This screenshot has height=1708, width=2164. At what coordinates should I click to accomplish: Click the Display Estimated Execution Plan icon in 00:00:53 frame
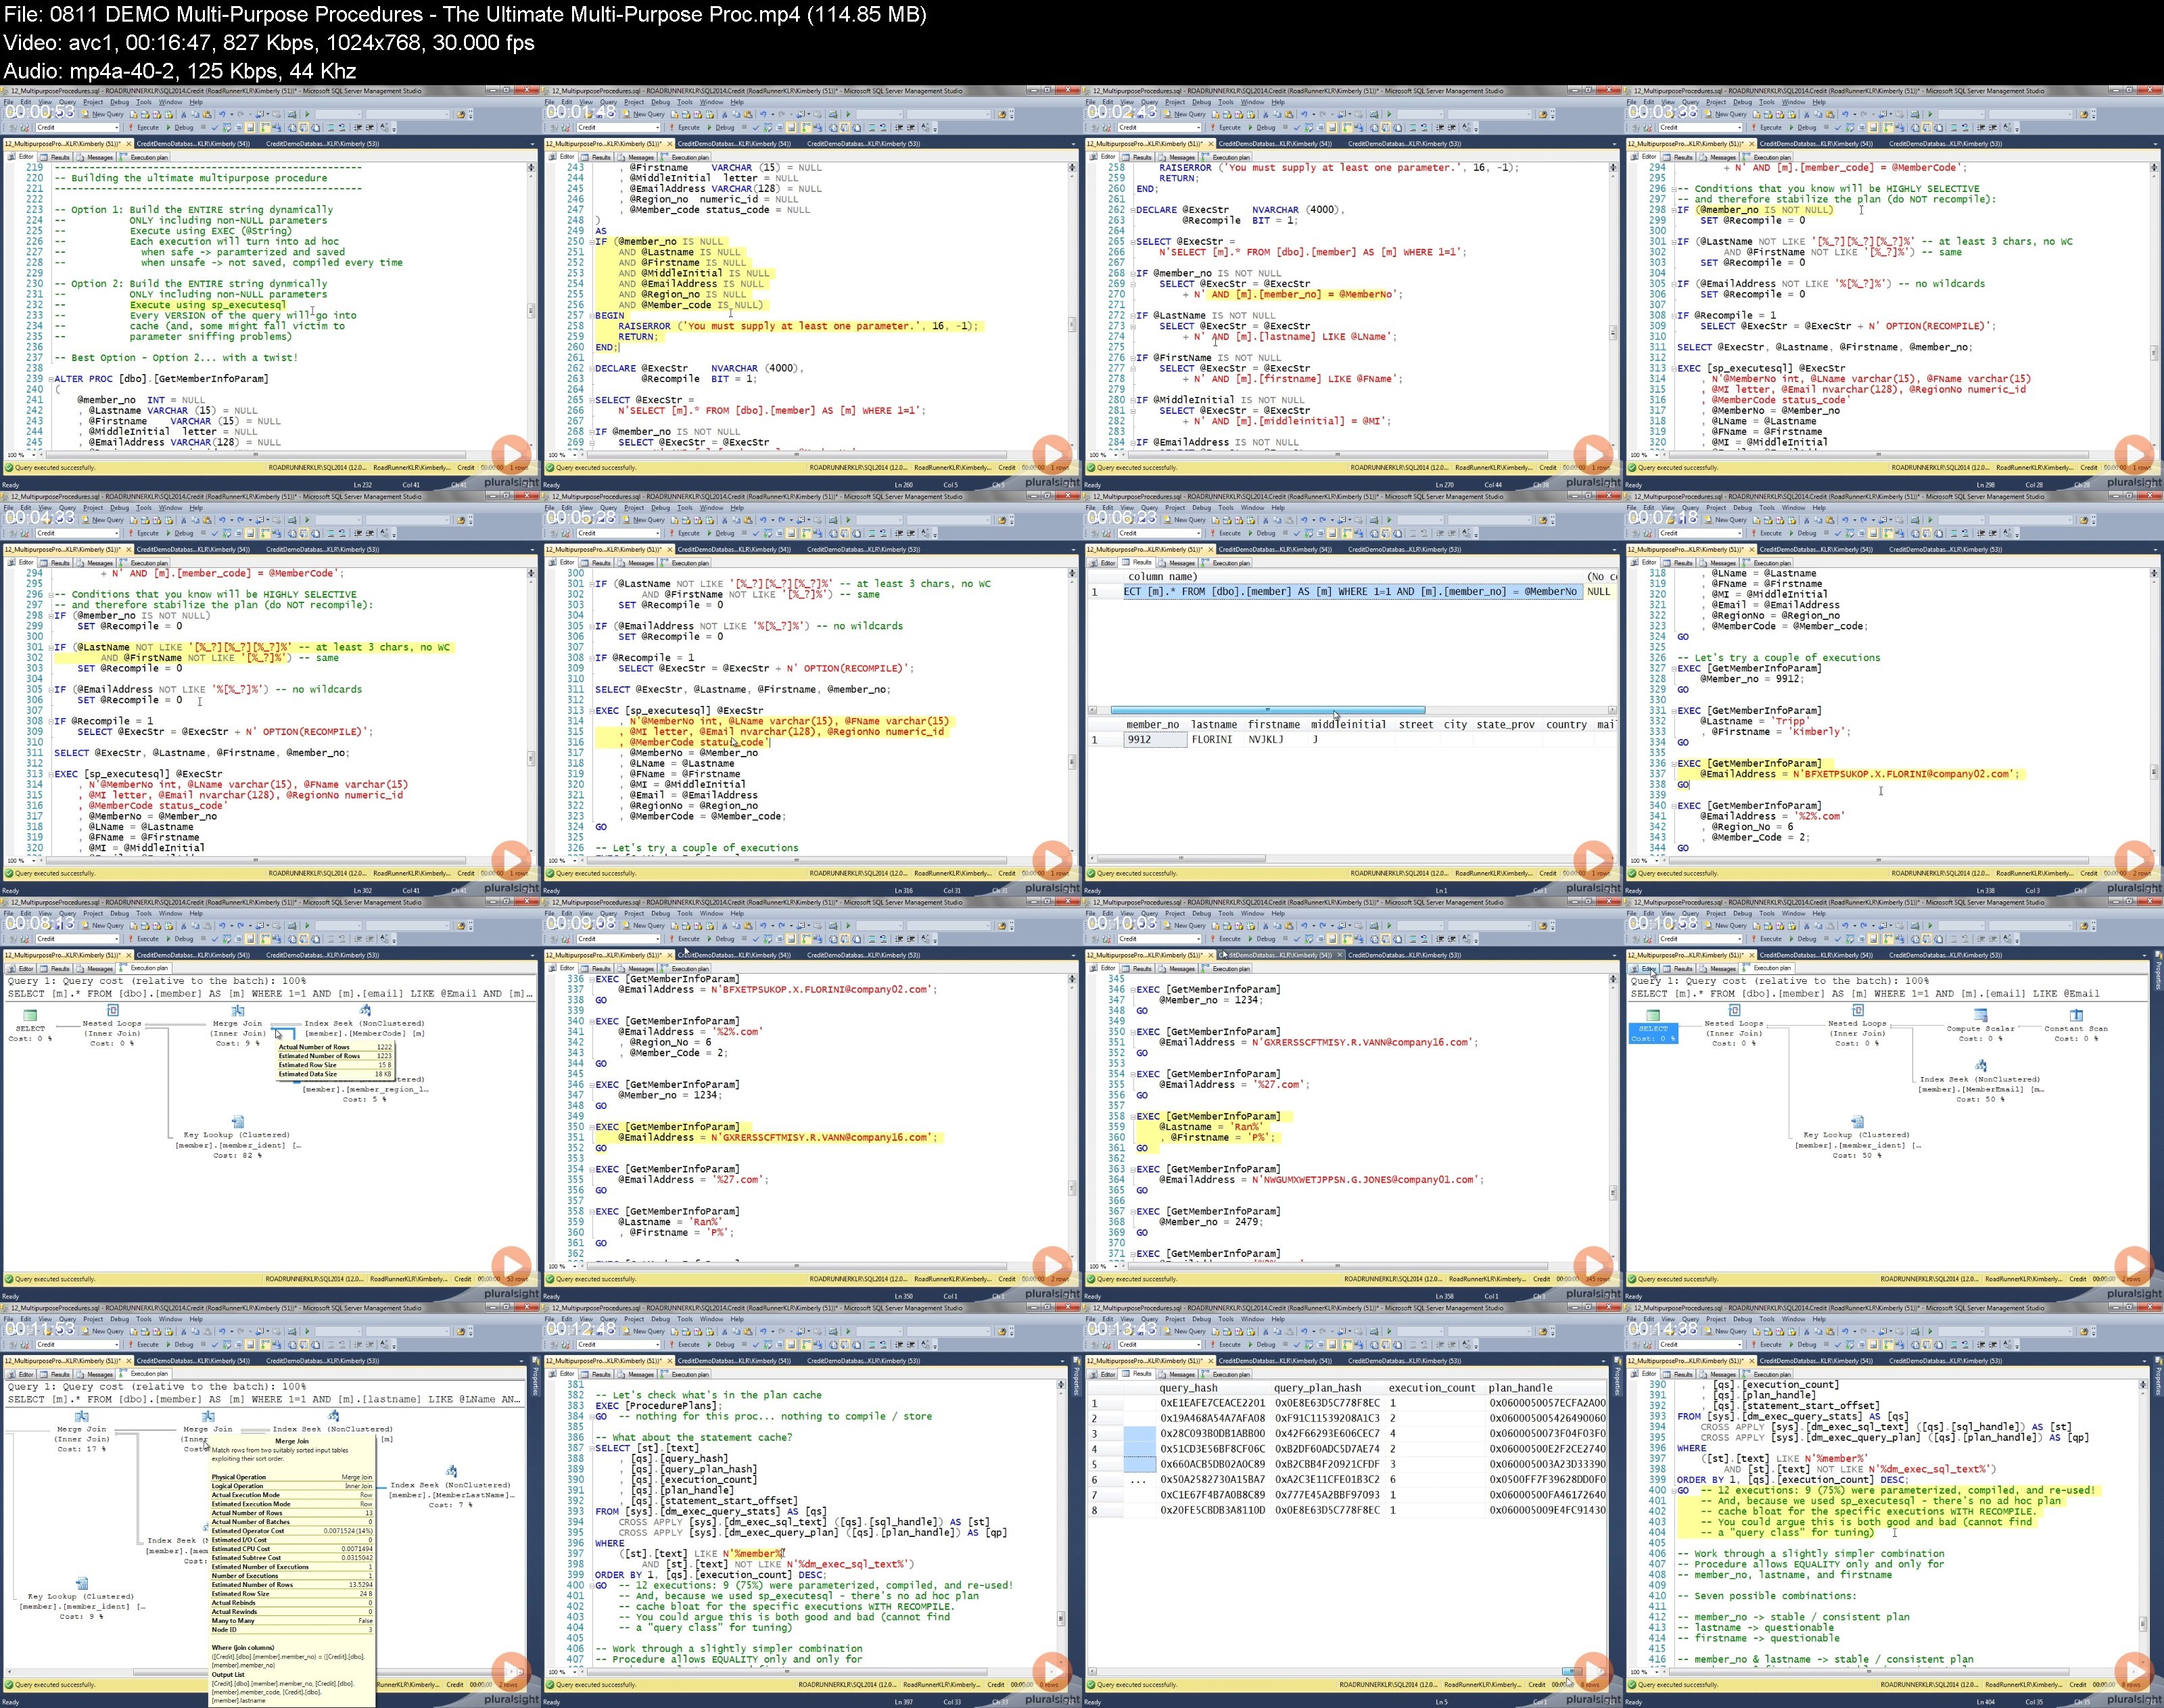(226, 128)
